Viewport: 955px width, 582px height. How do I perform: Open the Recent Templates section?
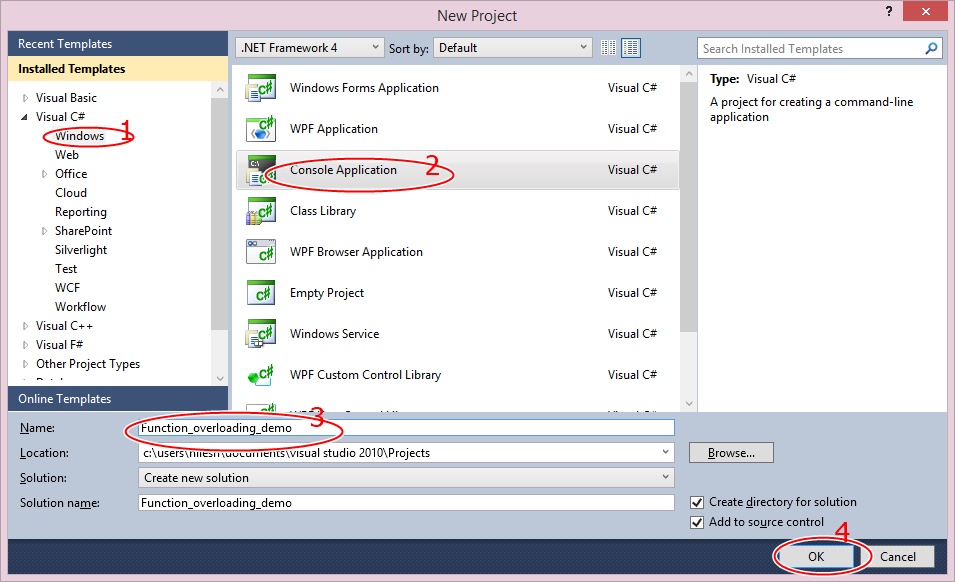click(x=118, y=44)
